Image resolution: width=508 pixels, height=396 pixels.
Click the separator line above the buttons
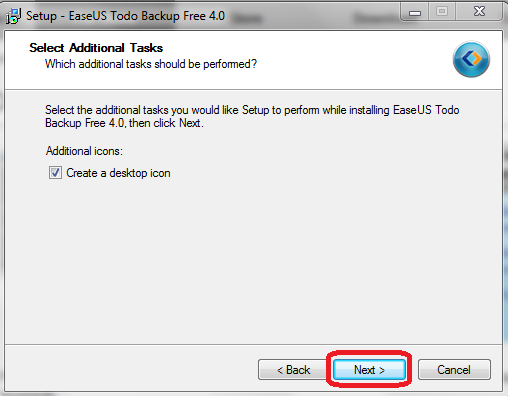253,344
